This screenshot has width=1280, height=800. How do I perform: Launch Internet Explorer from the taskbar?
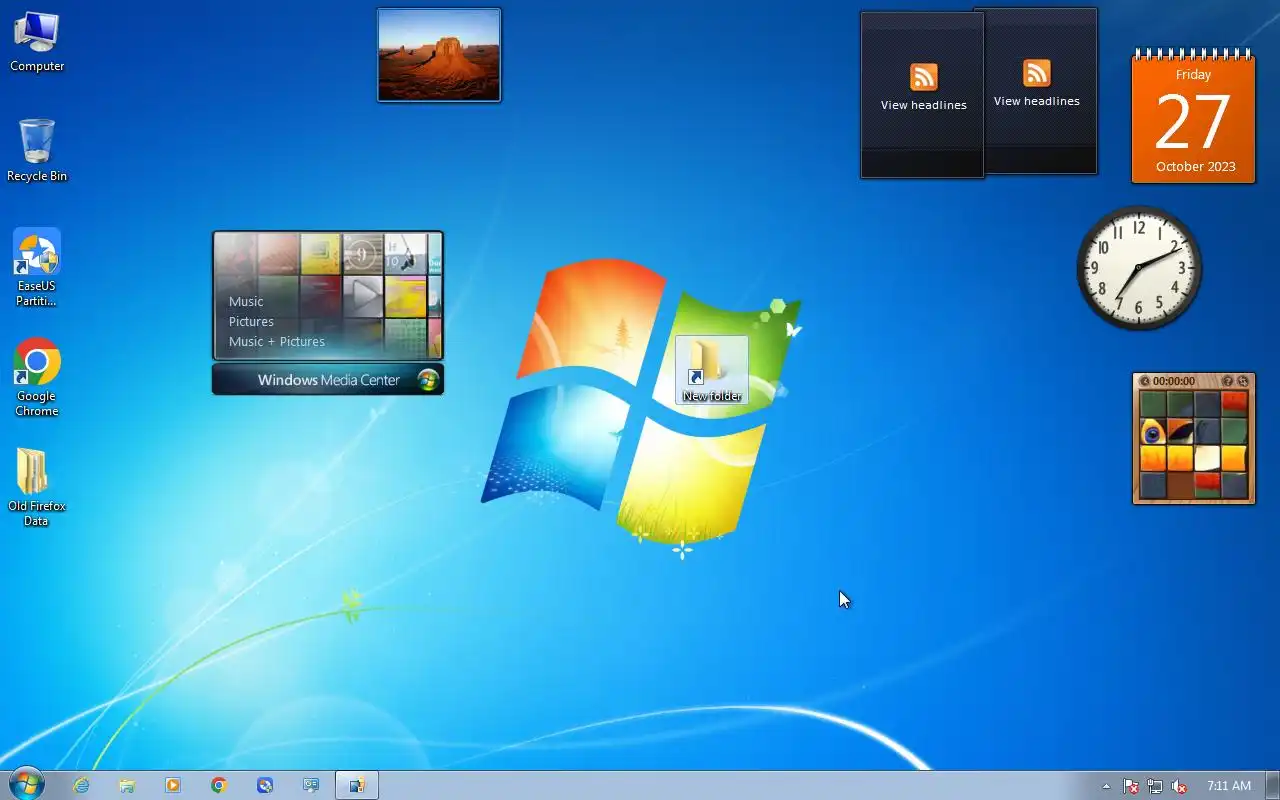(81, 785)
